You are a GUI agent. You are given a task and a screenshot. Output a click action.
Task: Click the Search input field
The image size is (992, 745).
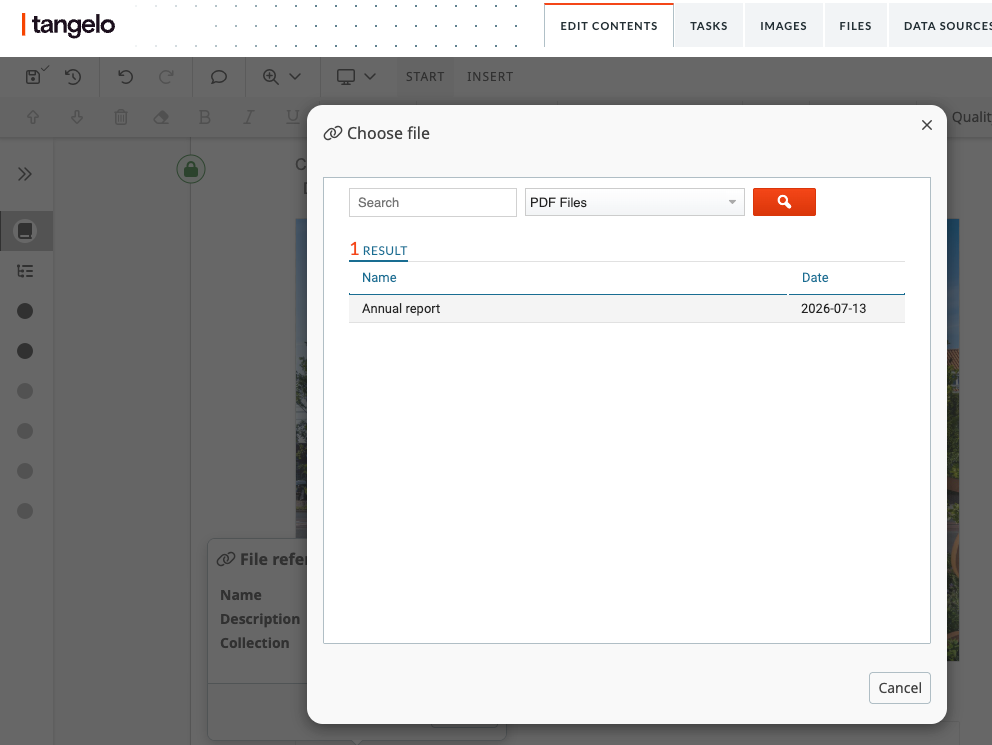pos(433,202)
